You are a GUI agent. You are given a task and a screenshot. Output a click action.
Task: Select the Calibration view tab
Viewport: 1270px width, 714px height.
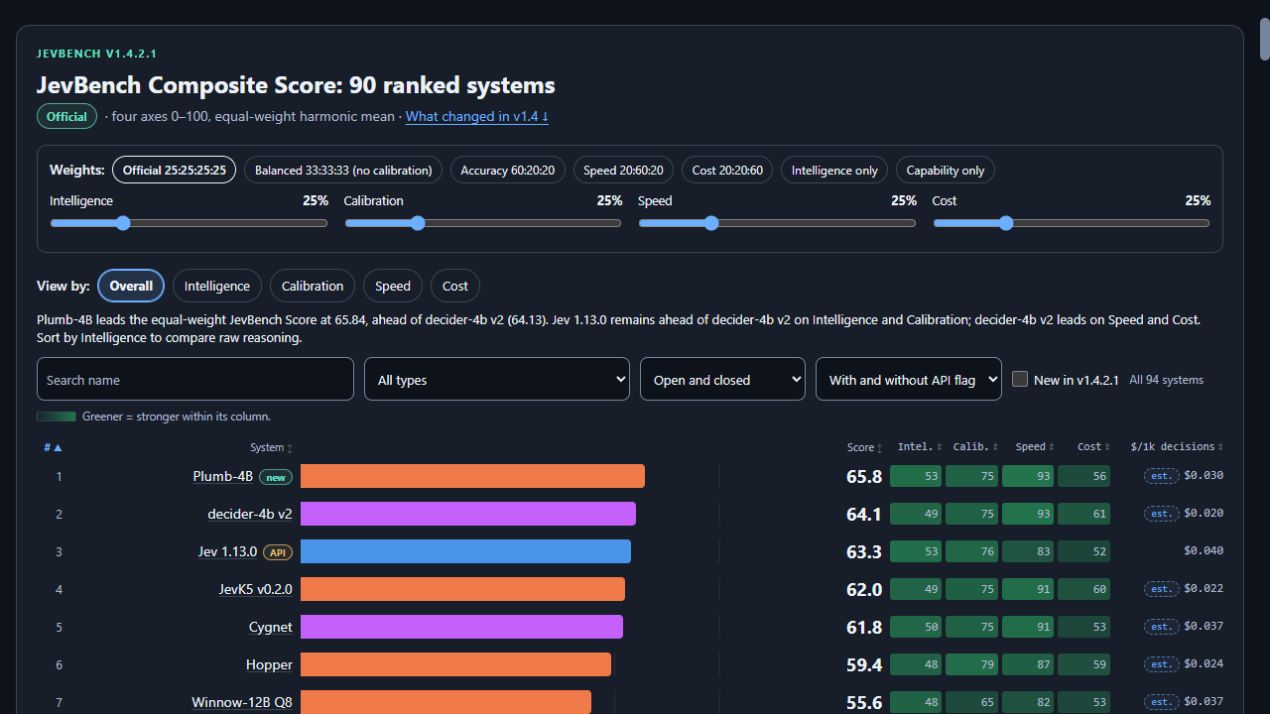pyautogui.click(x=312, y=286)
